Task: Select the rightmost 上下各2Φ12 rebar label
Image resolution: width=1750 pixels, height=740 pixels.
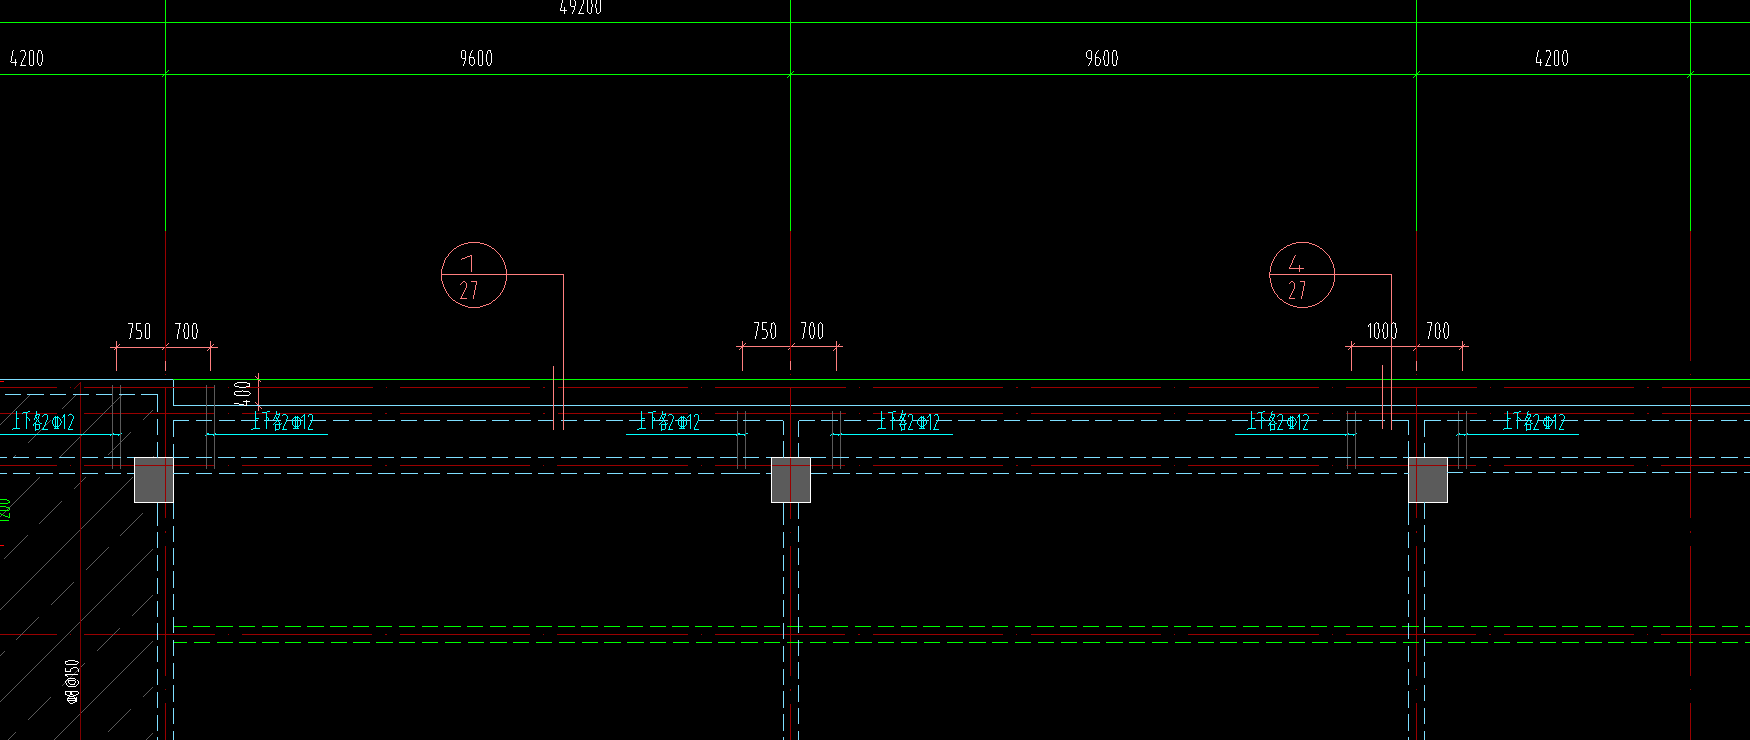Action: point(1535,422)
